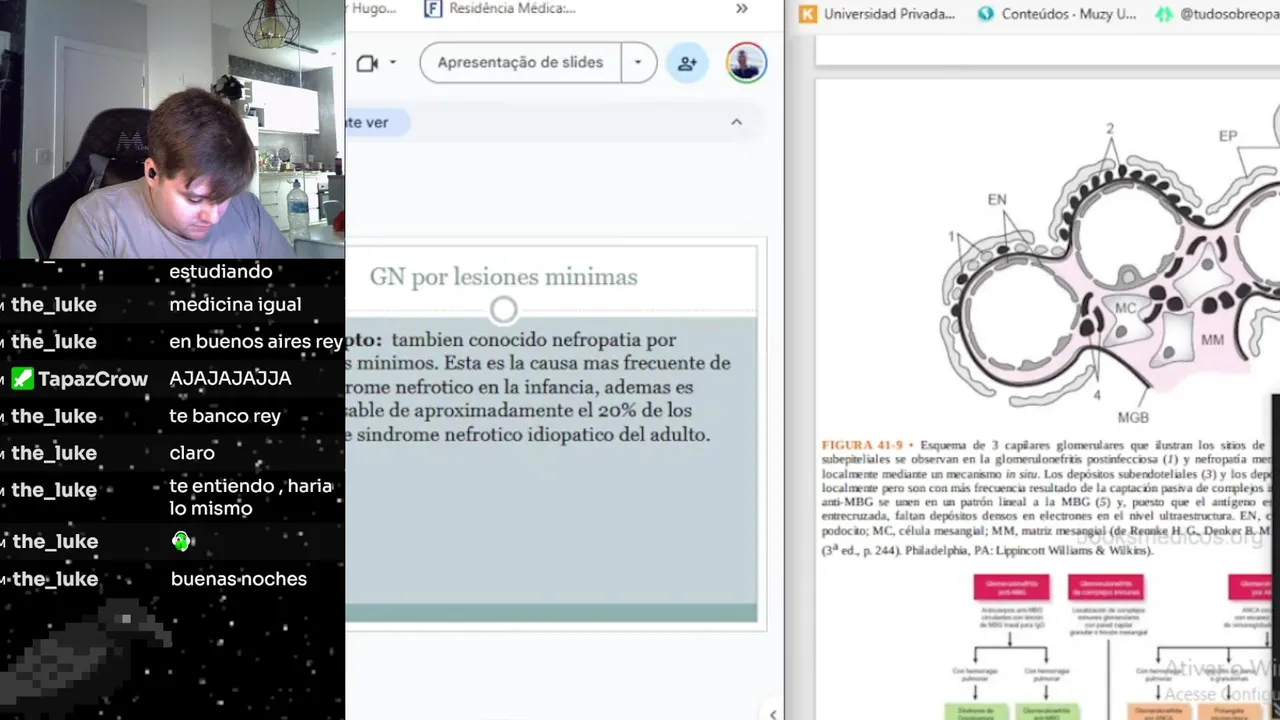Click the camera meeting icon

367,63
